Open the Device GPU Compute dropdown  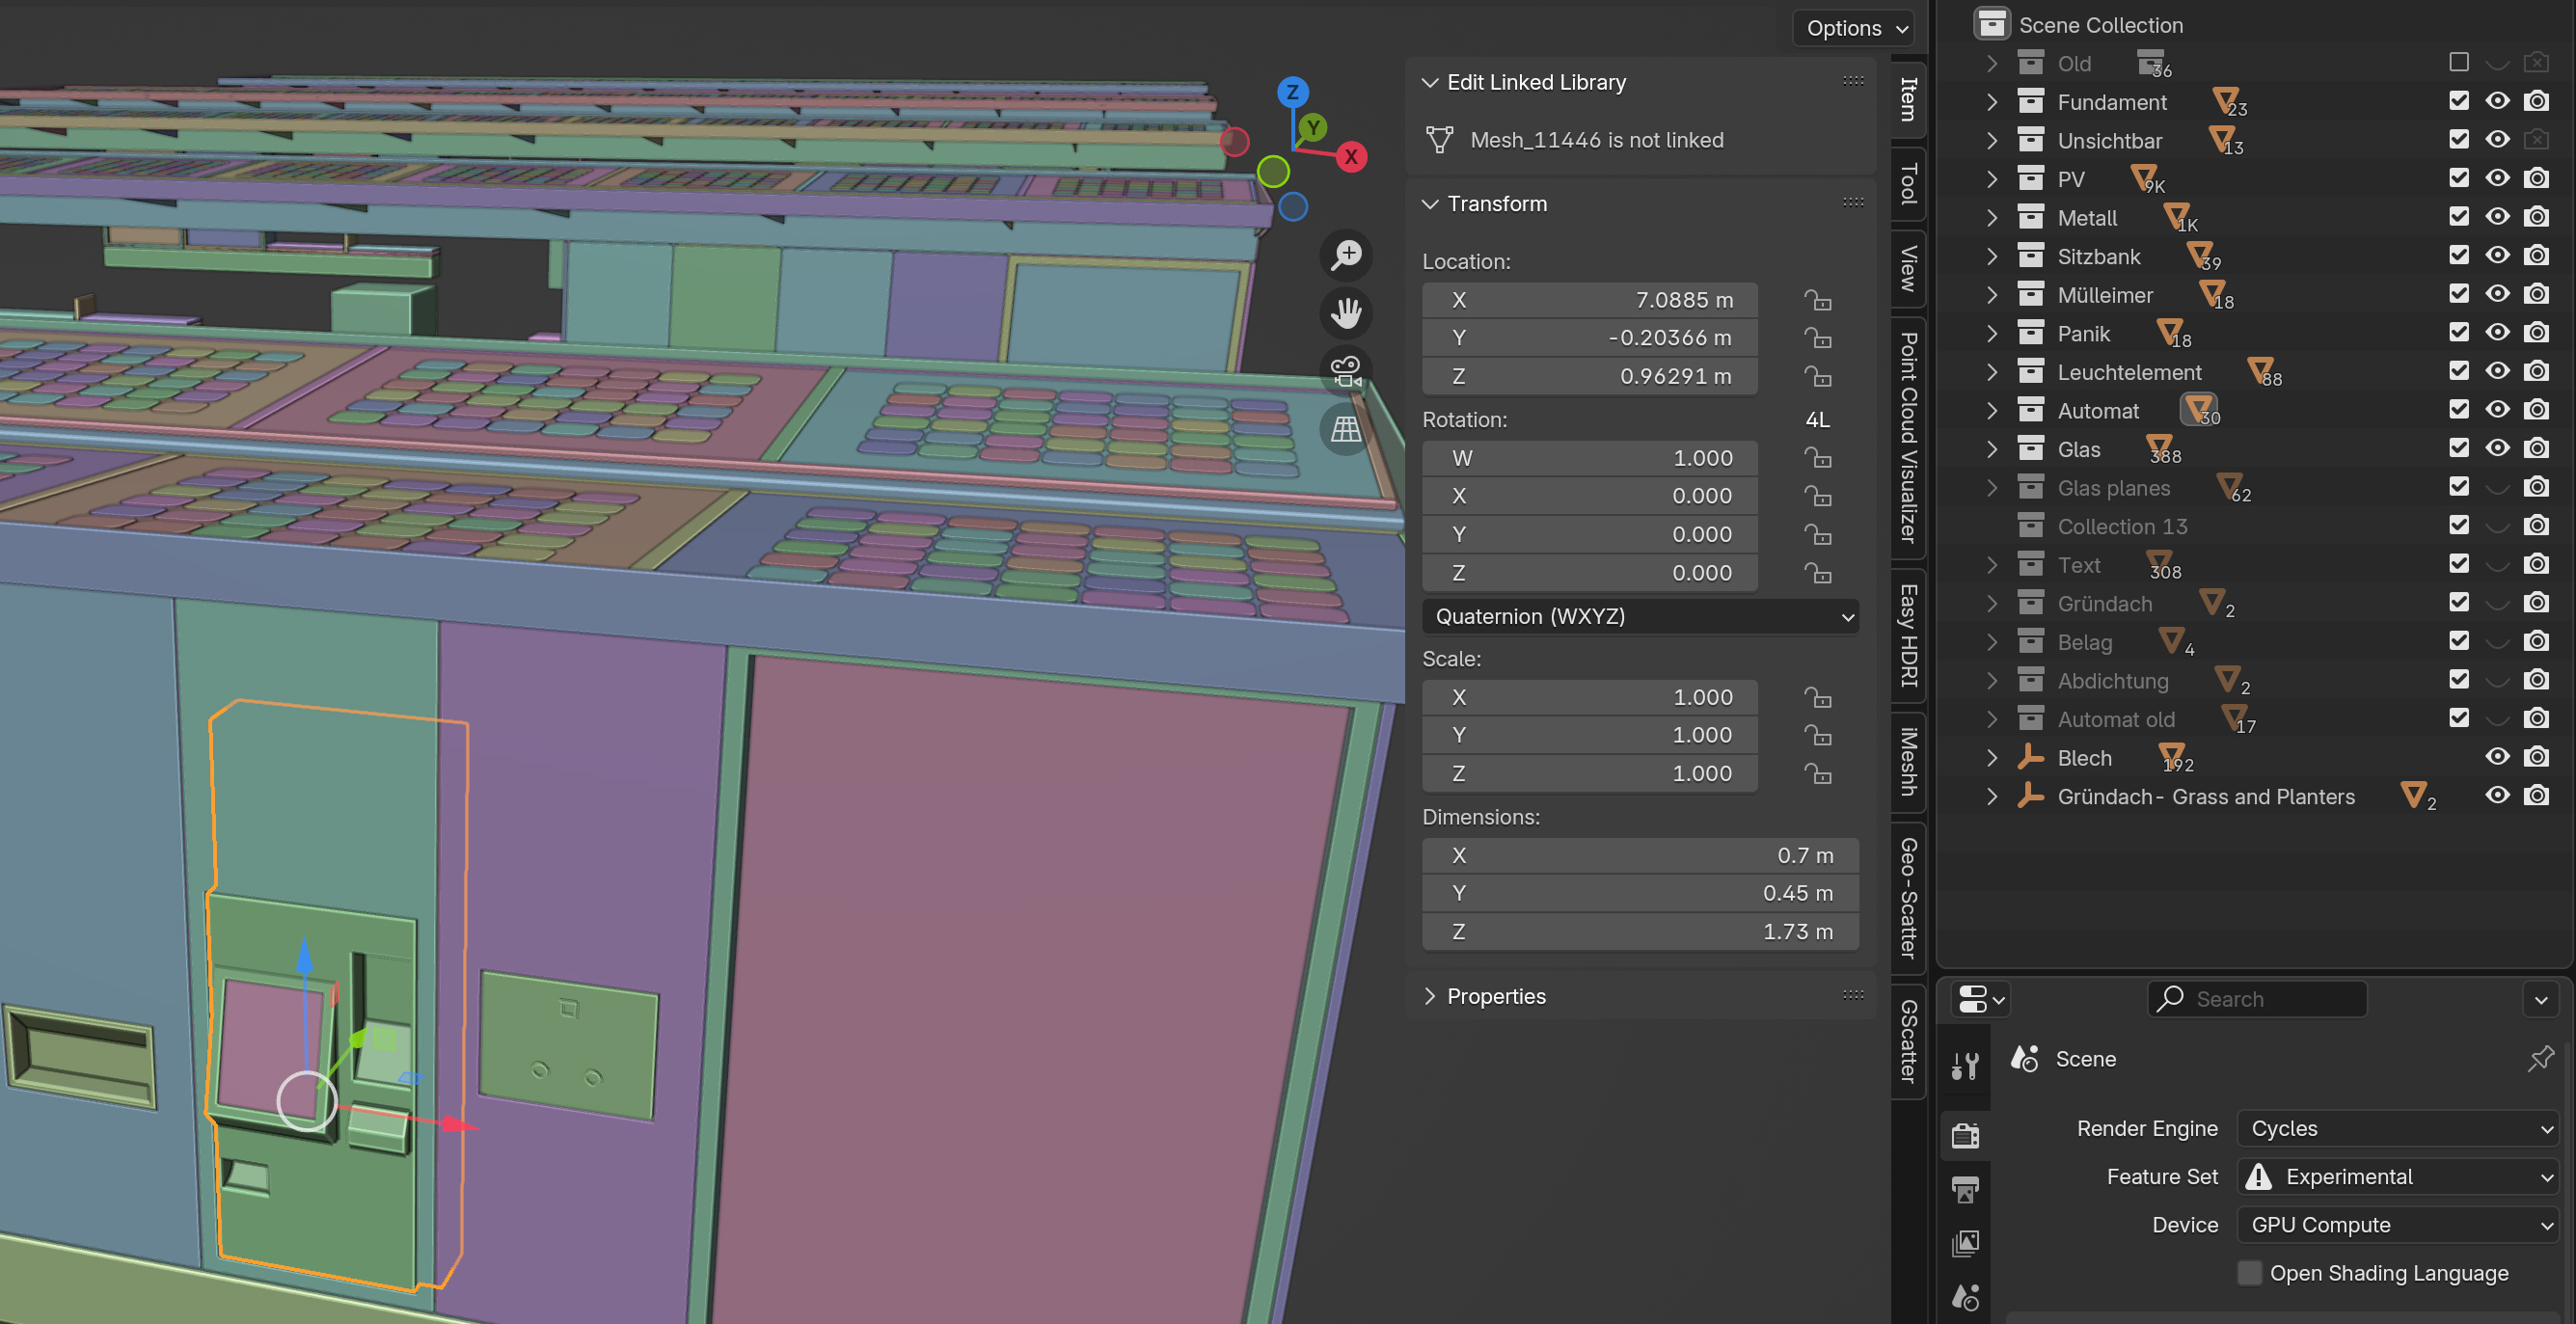tap(2398, 1225)
